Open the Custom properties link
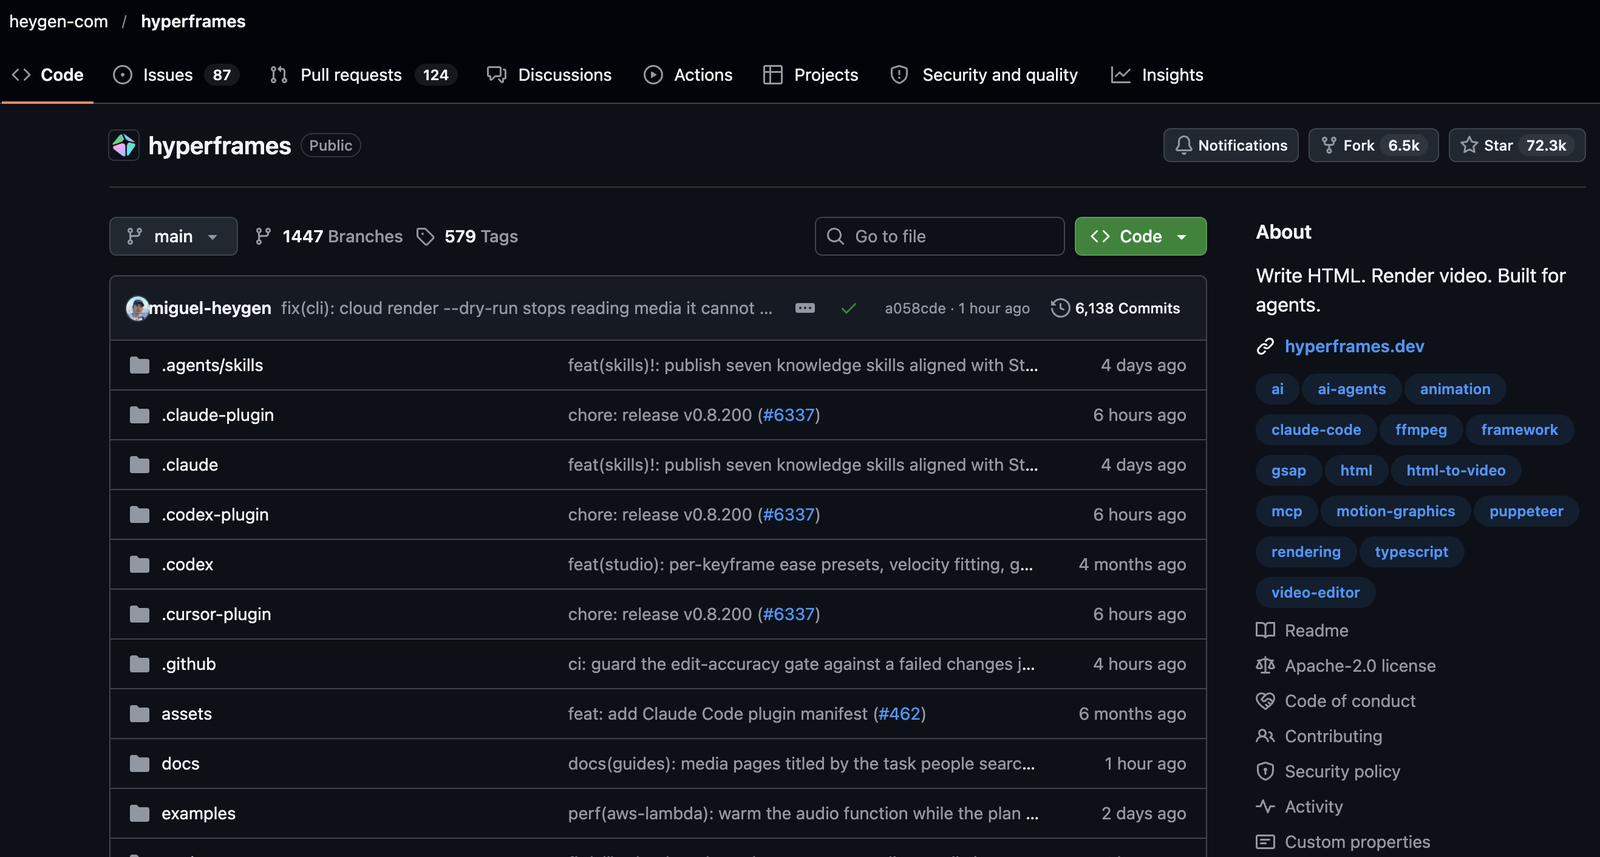Screen dimensions: 1600x857 1357,842
